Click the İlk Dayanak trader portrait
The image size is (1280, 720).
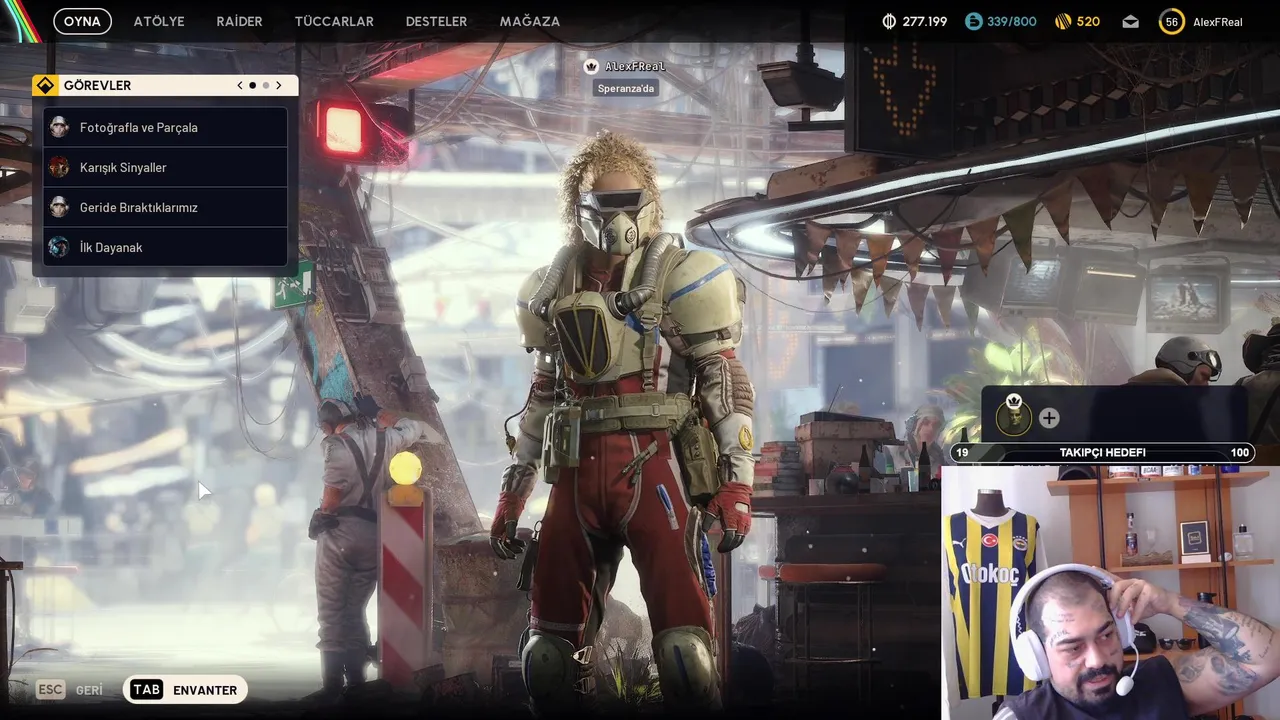pos(59,247)
